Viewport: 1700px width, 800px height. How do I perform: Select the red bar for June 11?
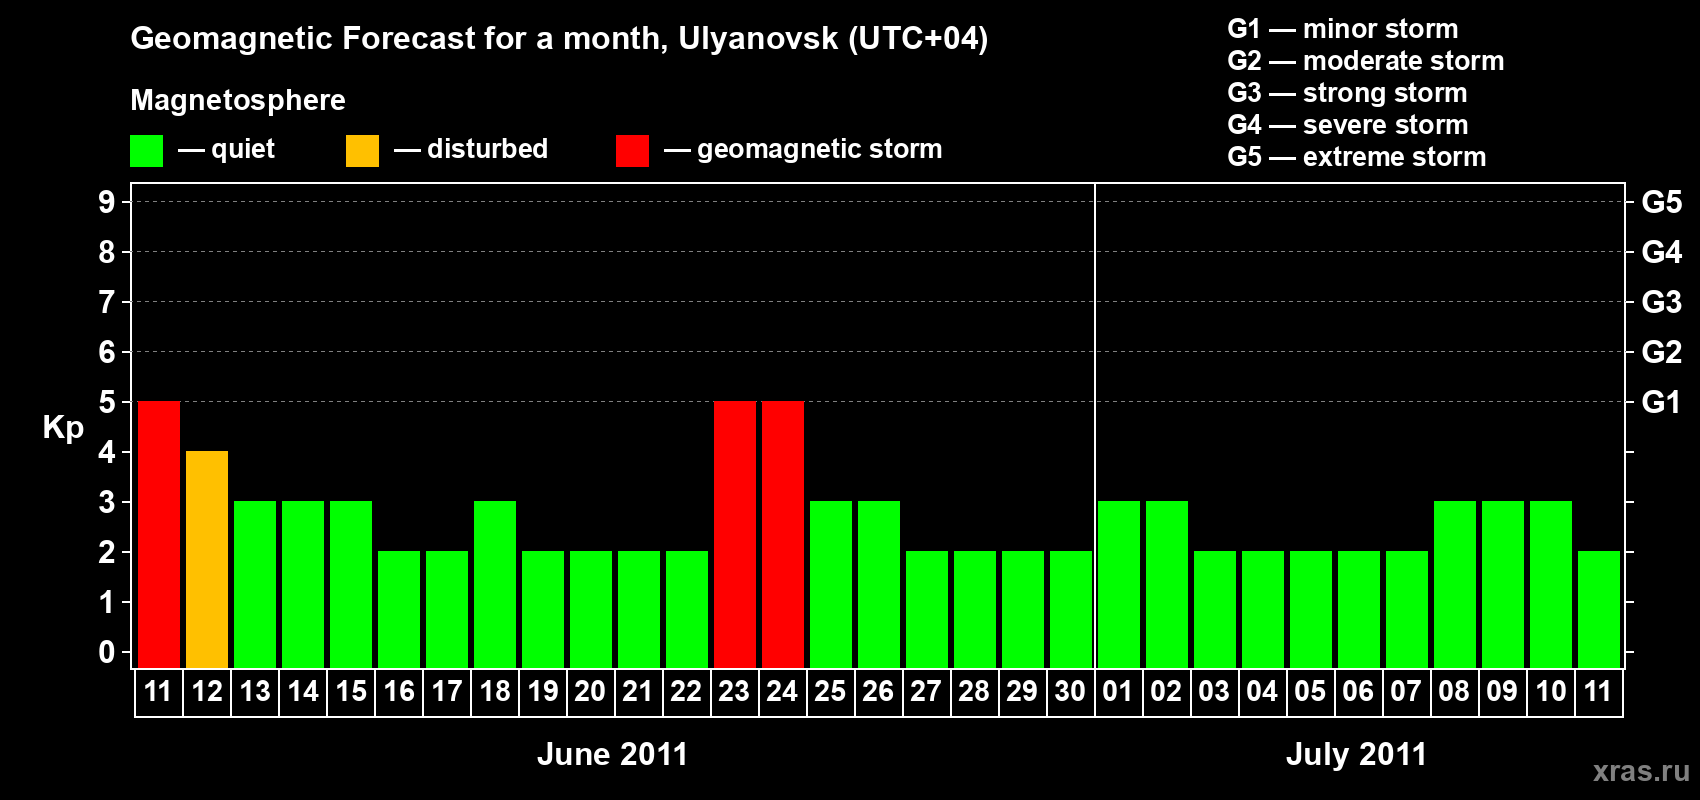[x=159, y=535]
